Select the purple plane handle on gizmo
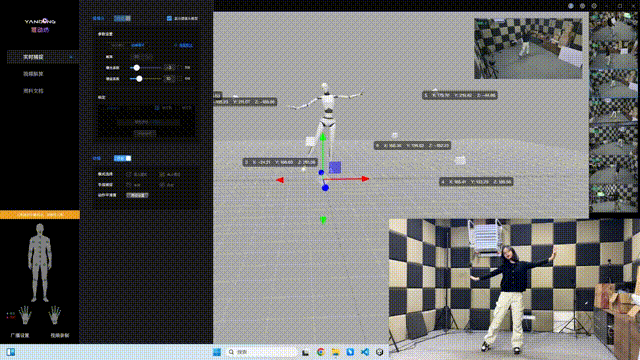The height and width of the screenshot is (360, 640). [335, 167]
